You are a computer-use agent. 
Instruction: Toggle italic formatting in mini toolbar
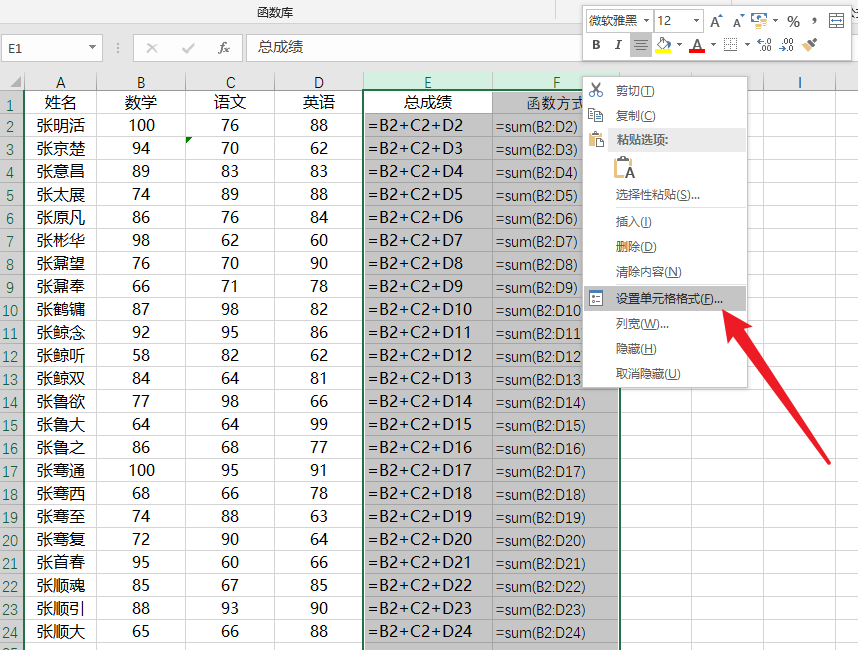[618, 45]
